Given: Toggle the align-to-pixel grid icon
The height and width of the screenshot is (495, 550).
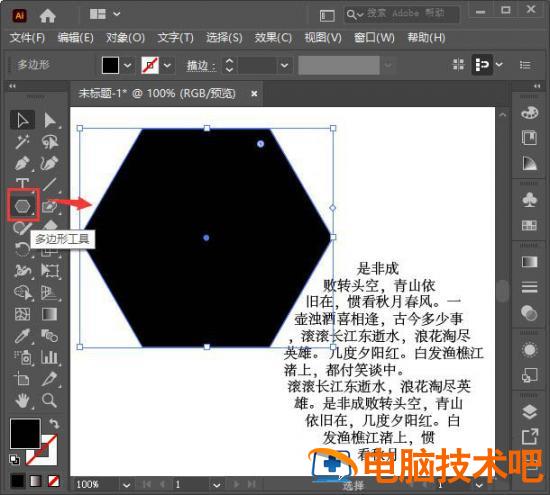Looking at the screenshot, I should coord(458,65).
